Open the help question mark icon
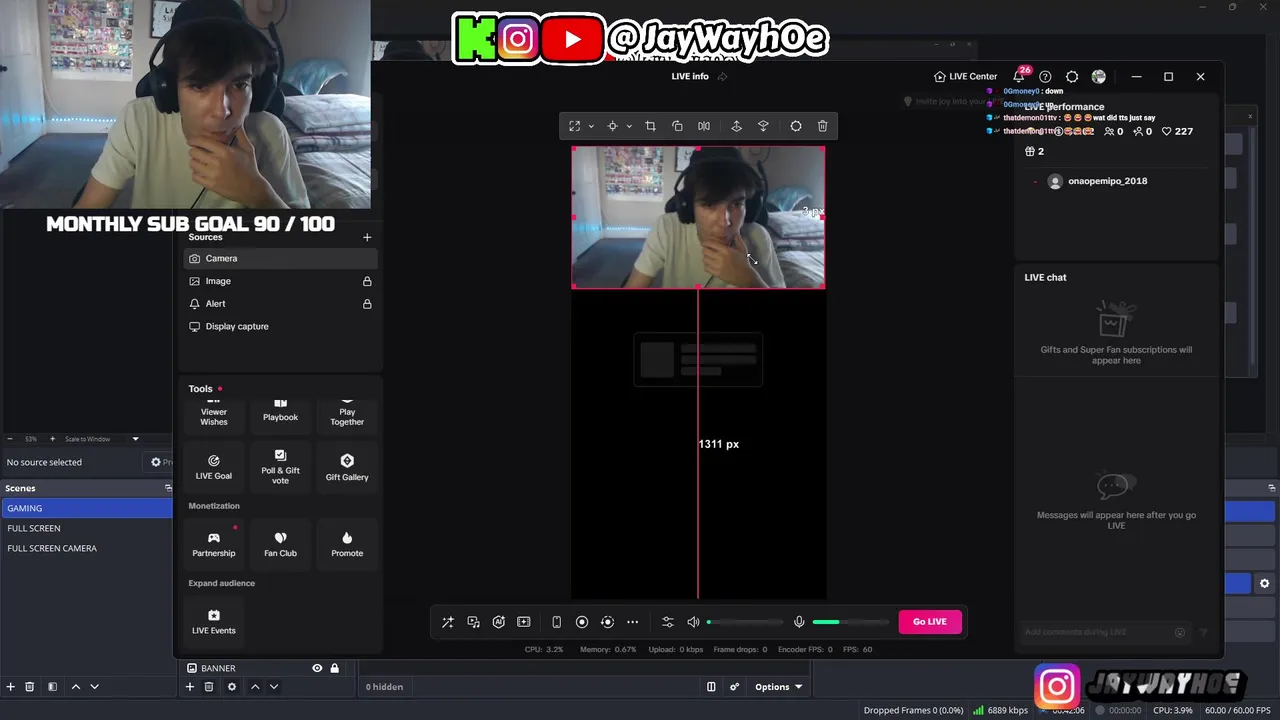 point(1045,76)
